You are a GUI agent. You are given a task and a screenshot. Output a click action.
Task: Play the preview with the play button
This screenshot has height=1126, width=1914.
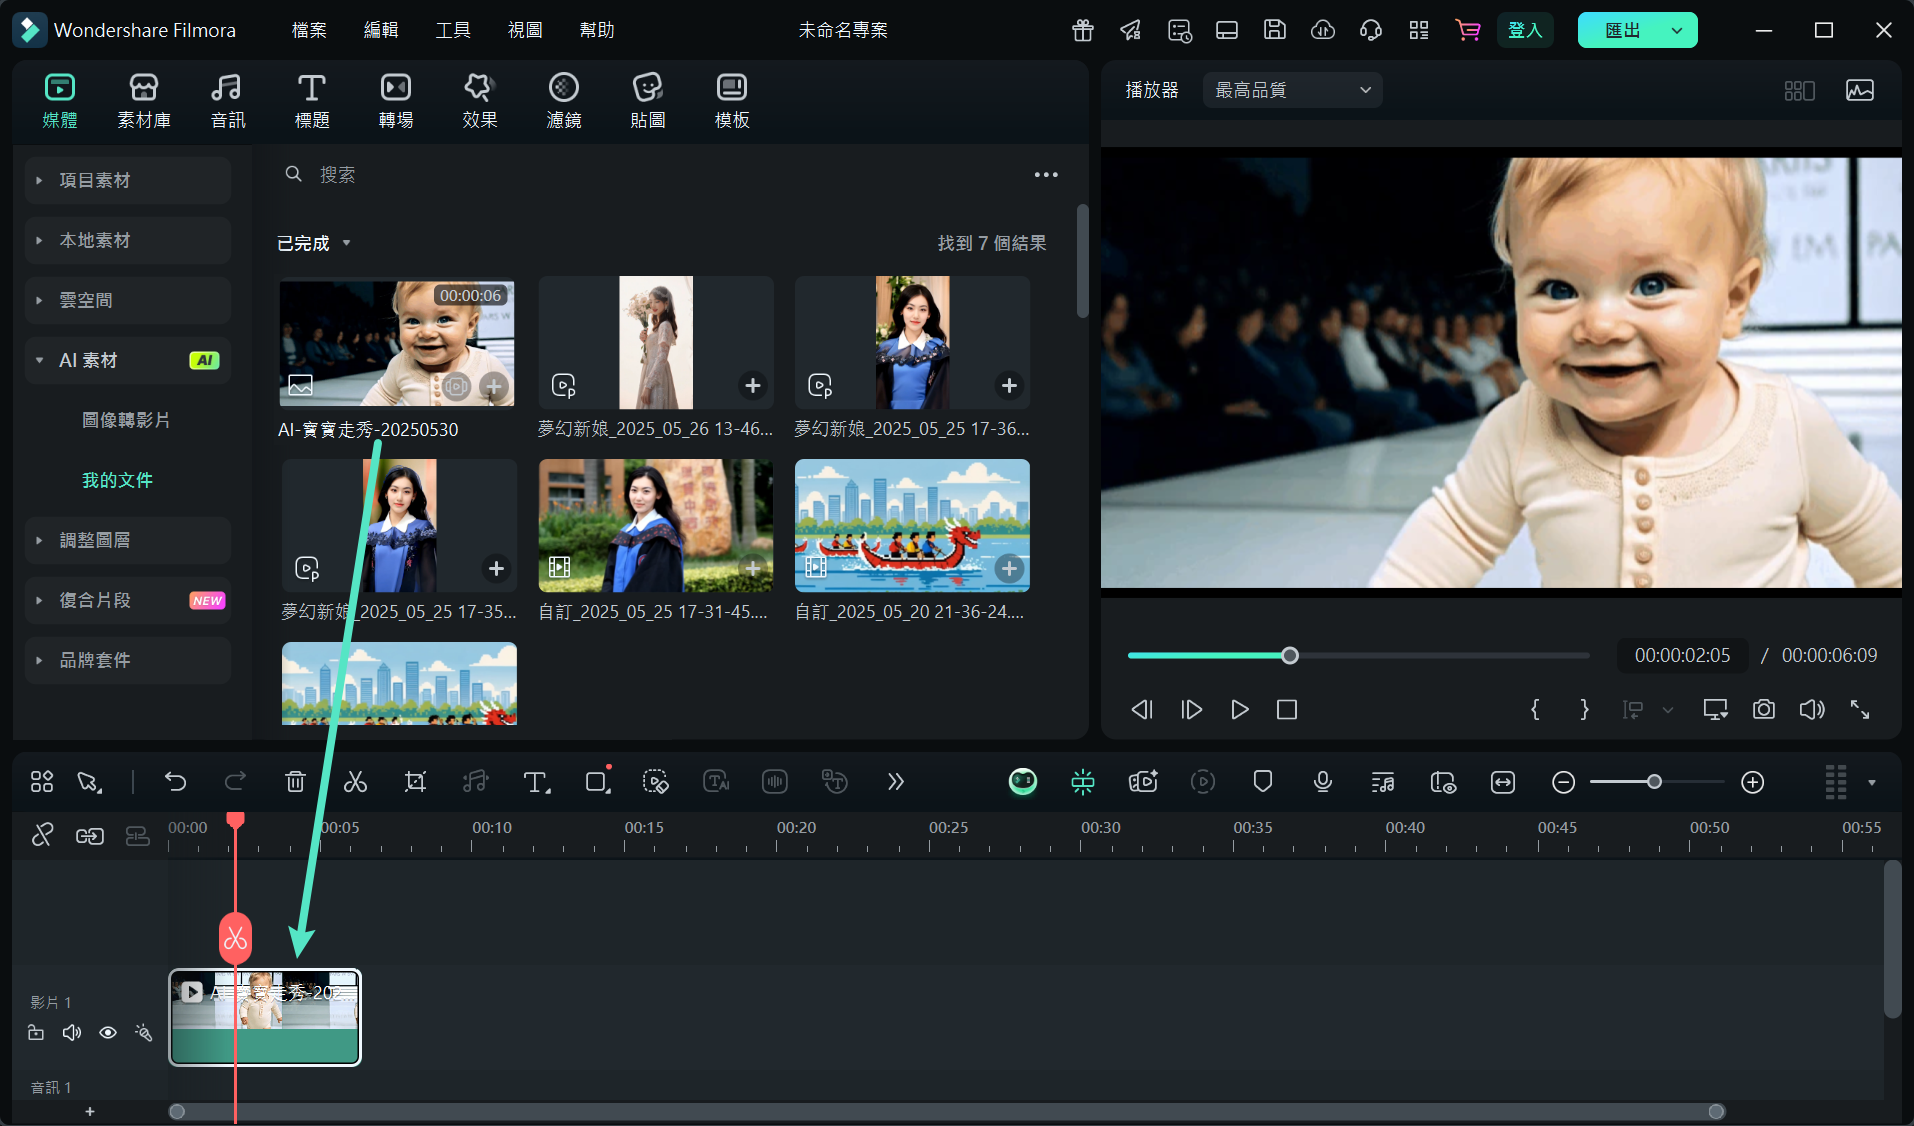coord(1239,709)
